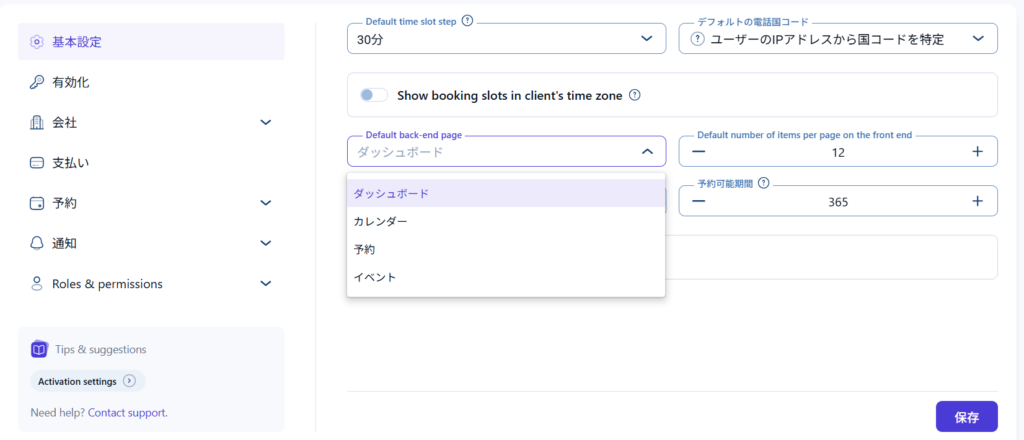Viewport: 1024px width, 440px height.
Task: Increase items per page with plus button
Action: pyautogui.click(x=977, y=151)
